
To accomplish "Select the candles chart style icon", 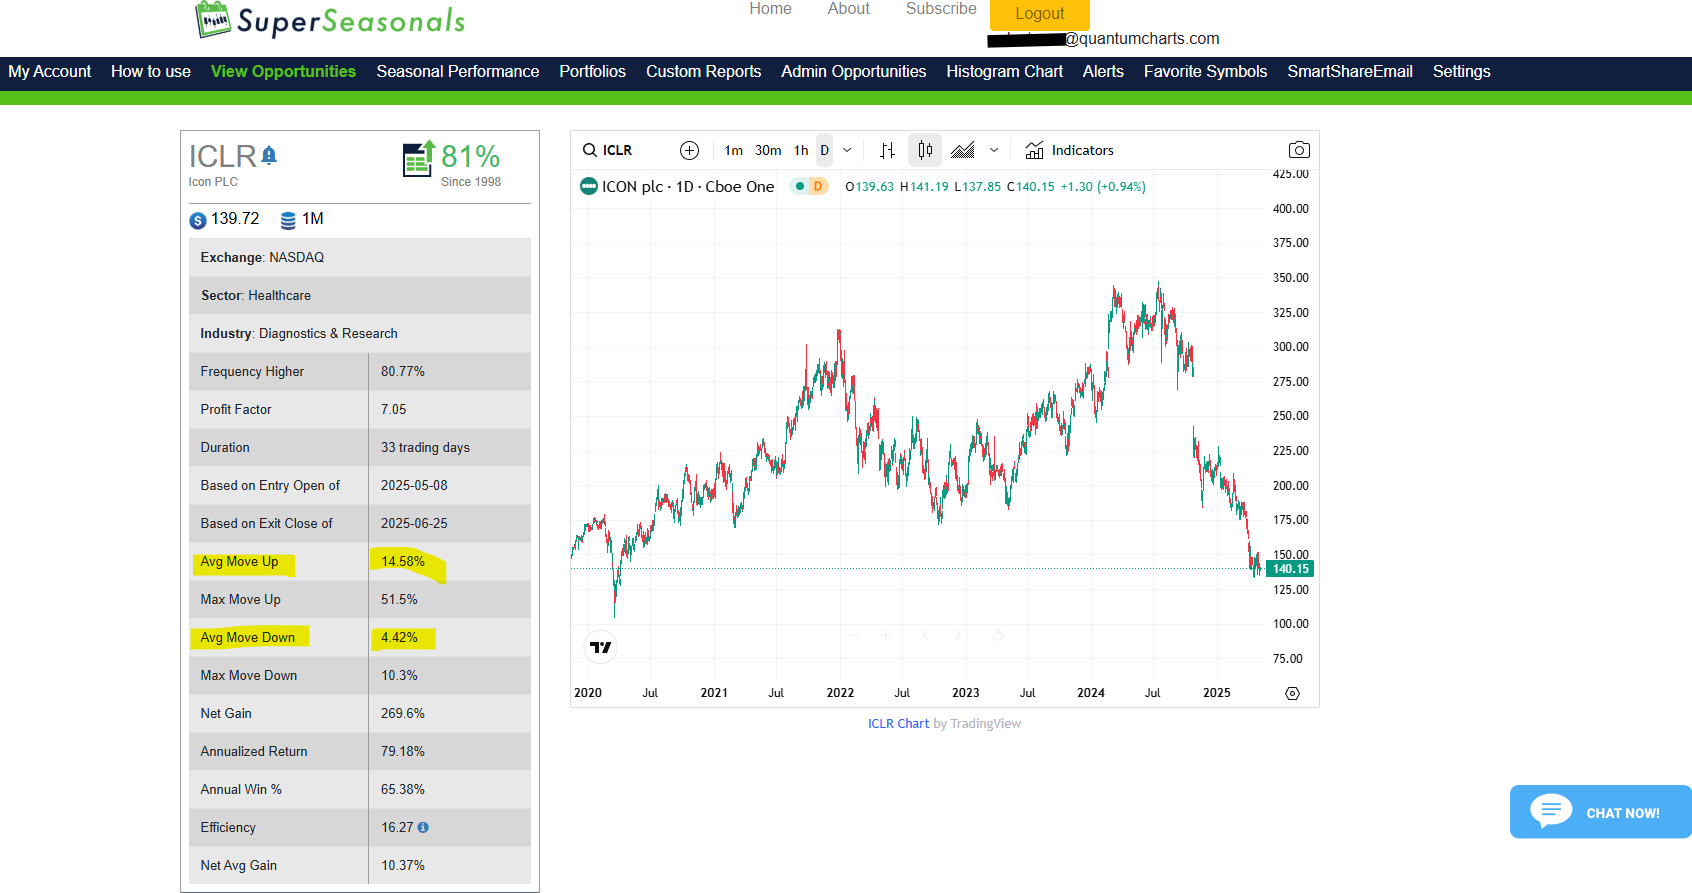I will pyautogui.click(x=925, y=150).
